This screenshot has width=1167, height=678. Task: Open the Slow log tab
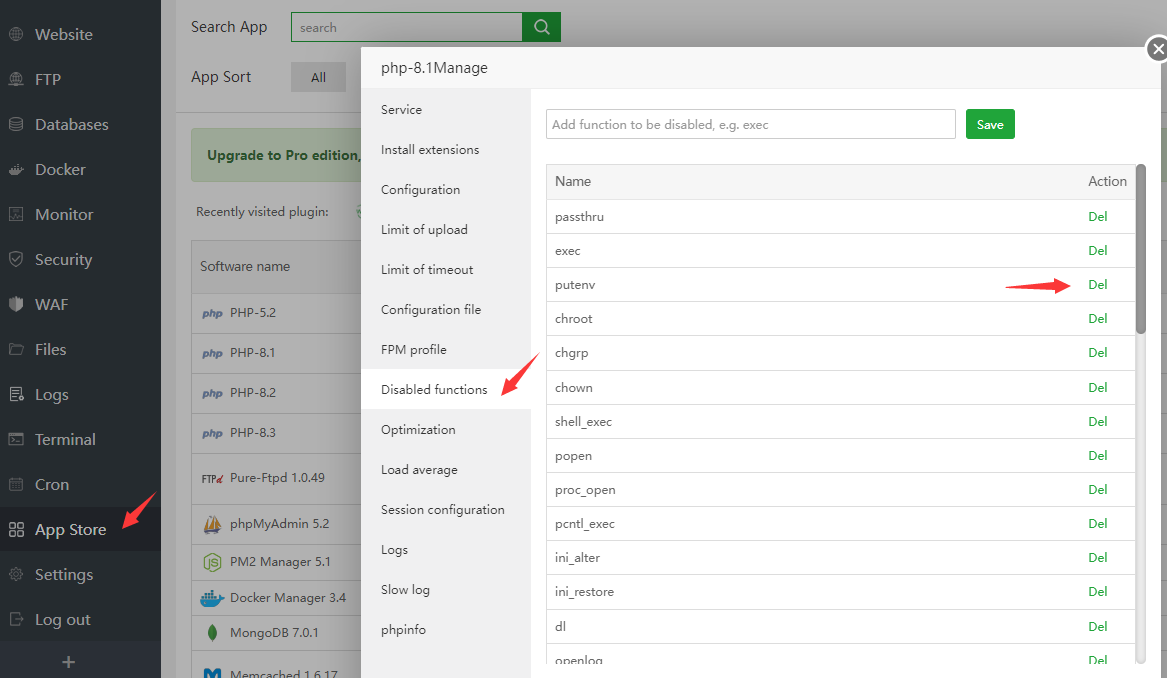tap(446, 589)
